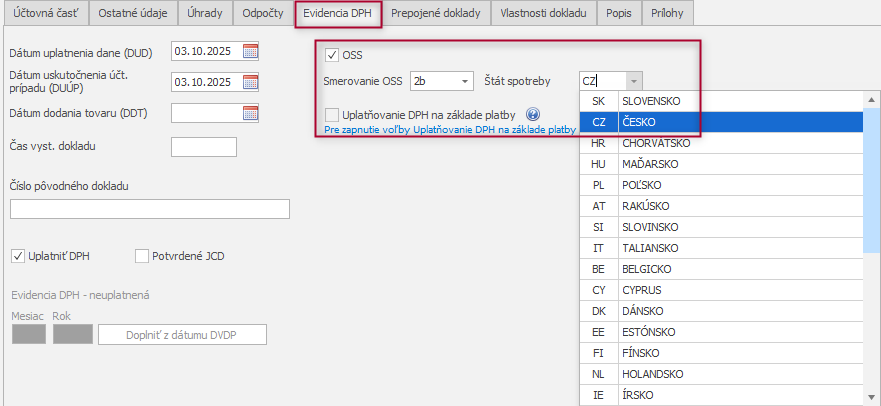Click the Číslo pôvodného dokladu input field
Screen dimensions: 881x406
(x=149, y=209)
